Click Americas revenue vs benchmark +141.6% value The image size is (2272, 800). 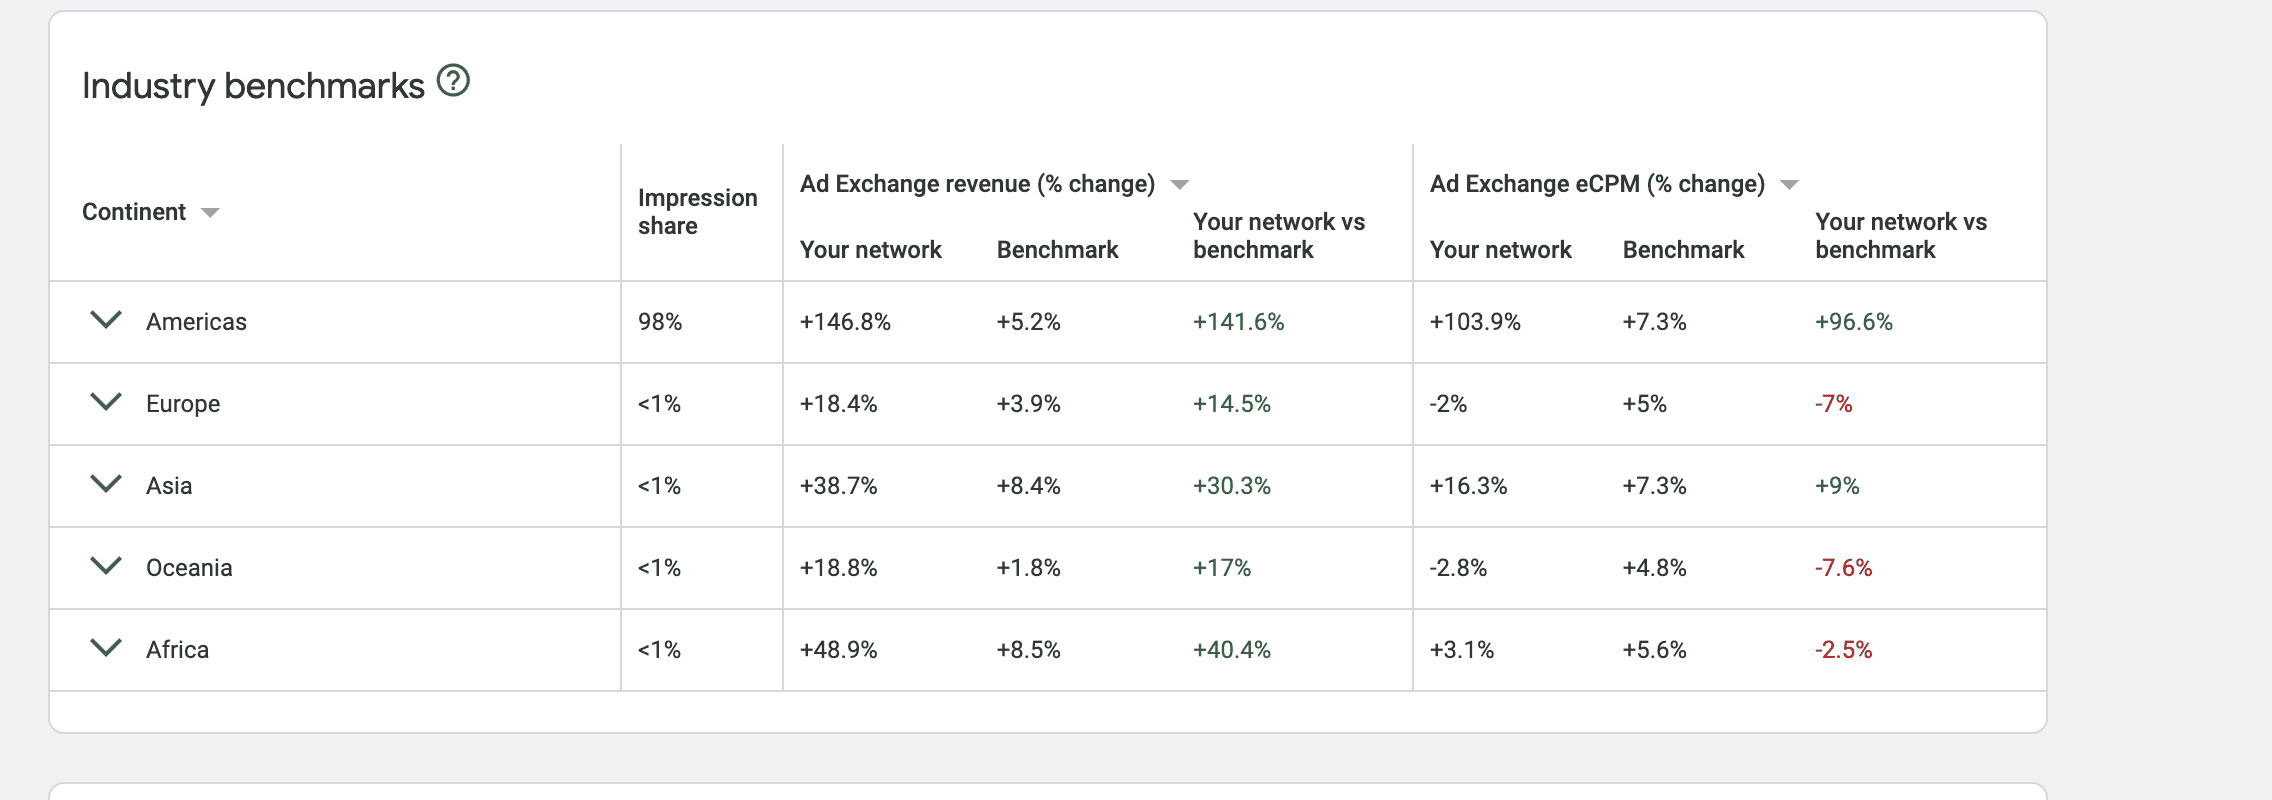(x=1238, y=322)
